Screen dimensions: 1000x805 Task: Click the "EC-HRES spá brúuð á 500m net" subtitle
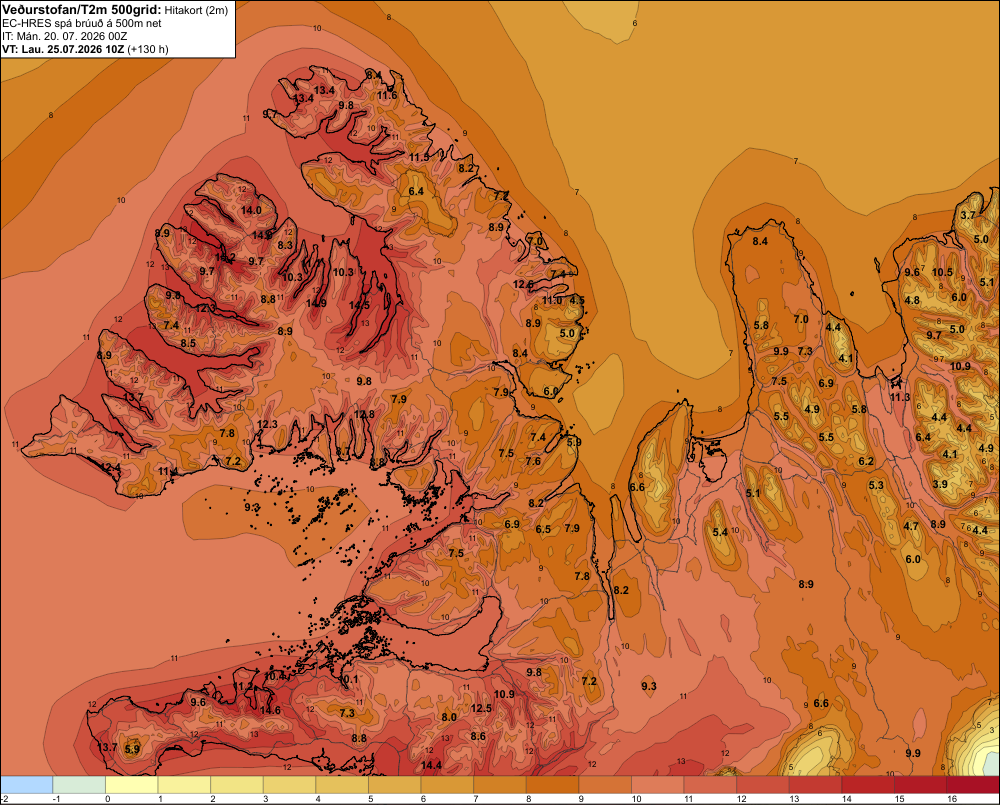(82, 24)
